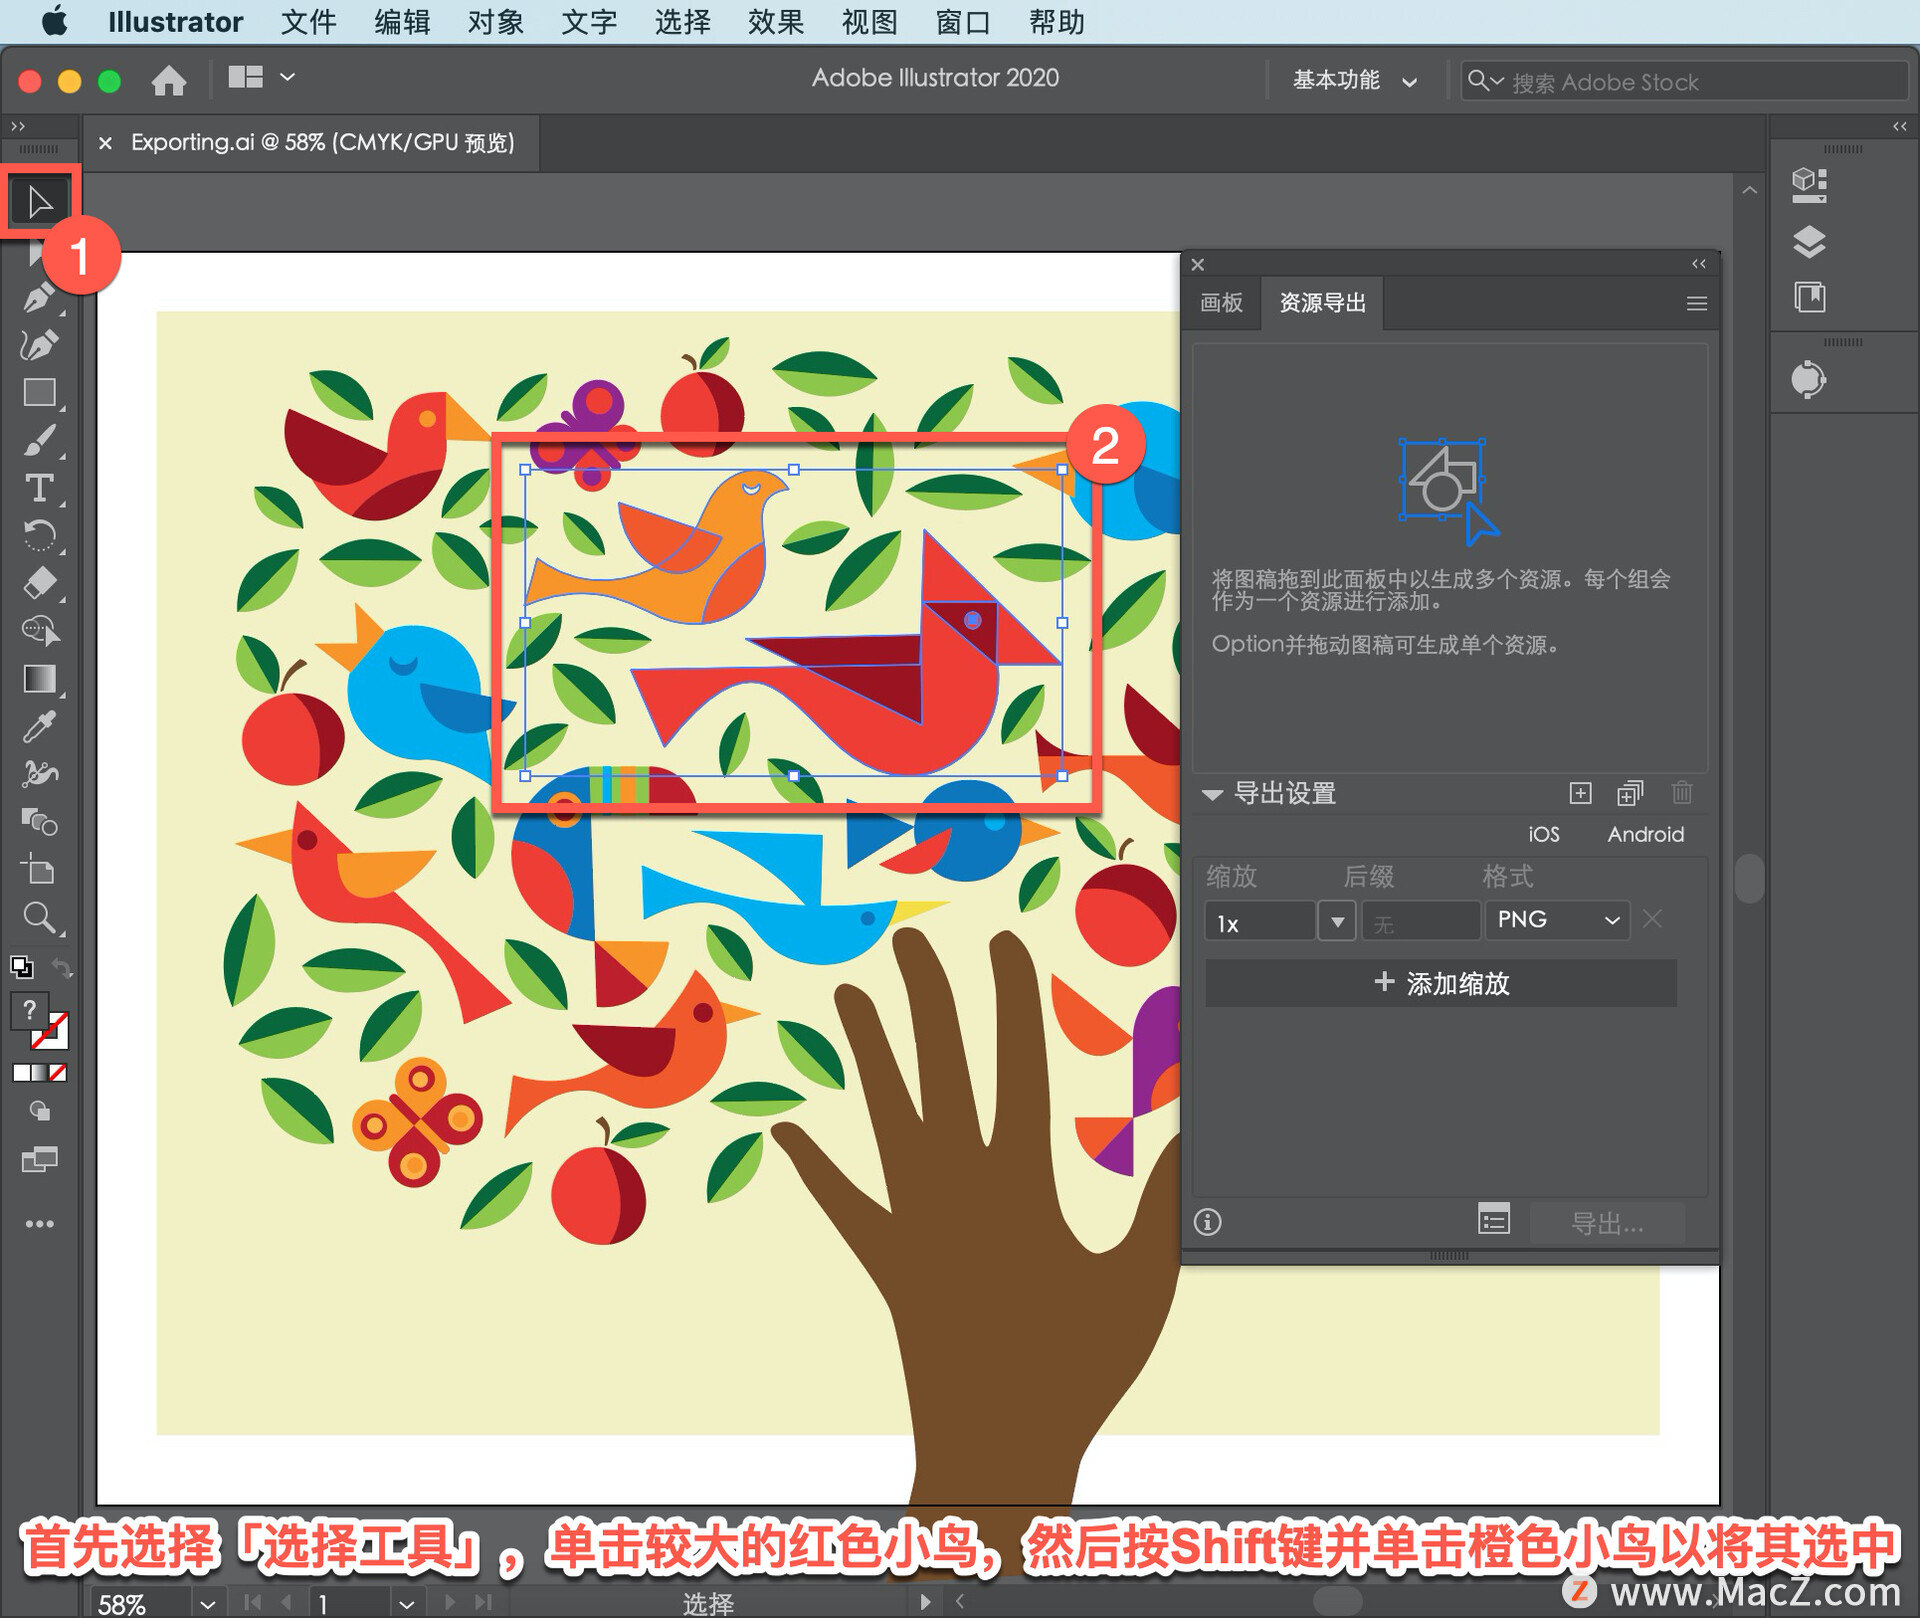Select the Pen tool
Screen dimensions: 1920x1618
pos(40,297)
